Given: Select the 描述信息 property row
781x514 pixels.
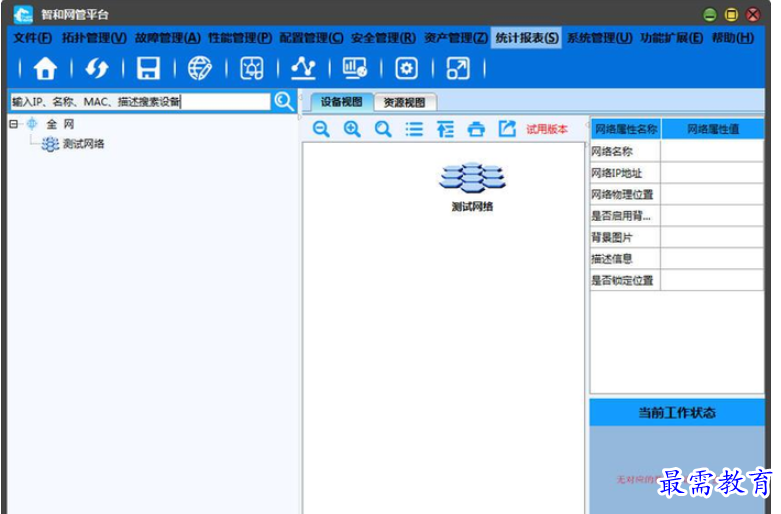Looking at the screenshot, I should click(x=677, y=258).
